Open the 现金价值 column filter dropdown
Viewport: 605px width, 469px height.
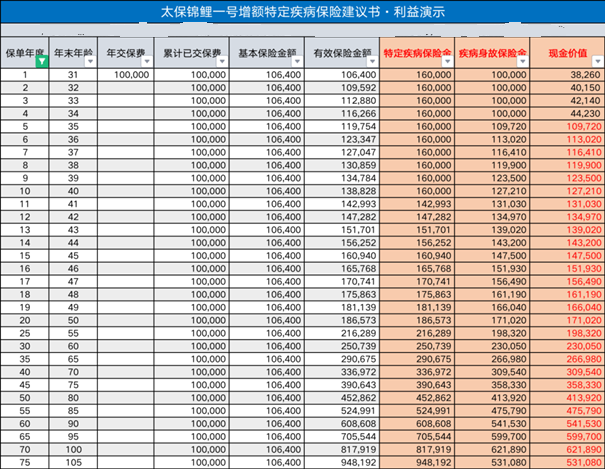[x=598, y=61]
